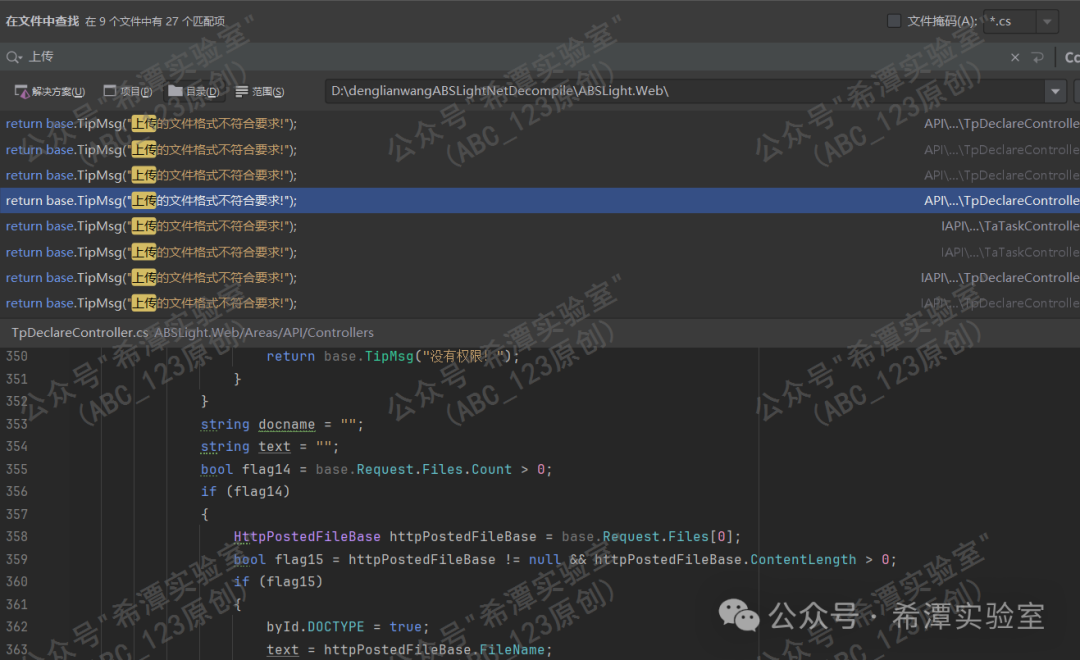Switch scope to 范围(S) tab
Image resolution: width=1080 pixels, height=660 pixels.
point(260,92)
